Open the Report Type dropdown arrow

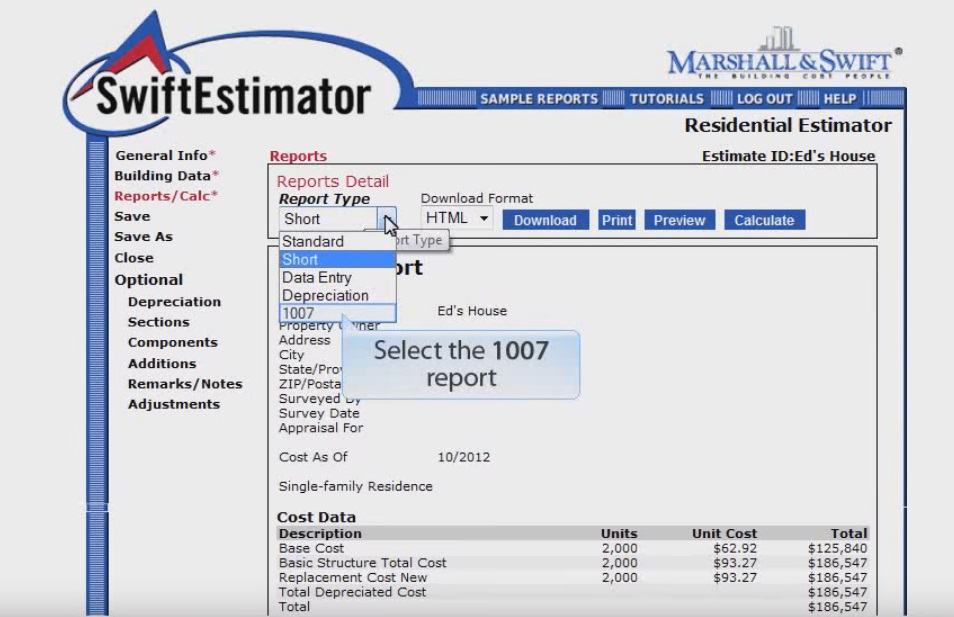pos(387,219)
